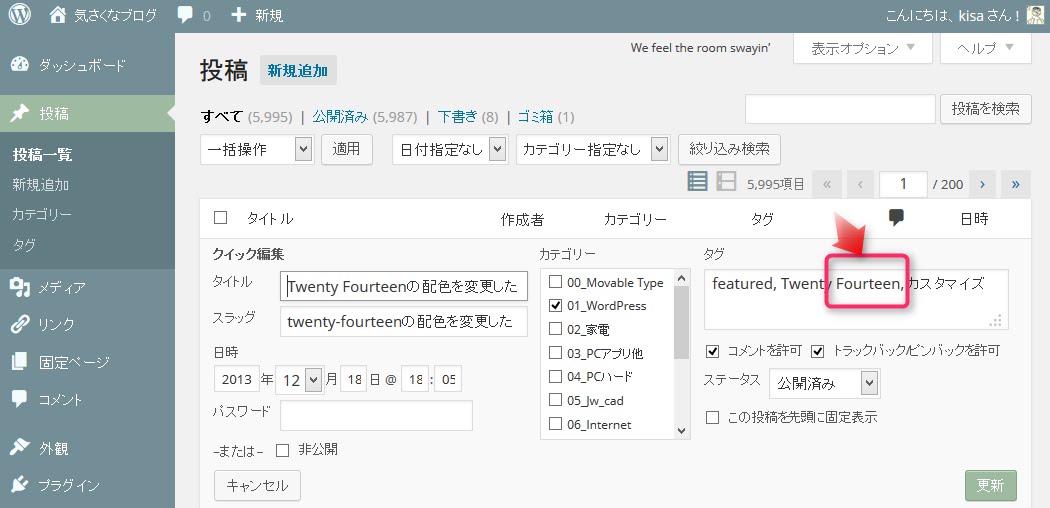Screen dimensions: 1050x508
Task: Open the comments bubble in admin bar
Action: (185, 15)
